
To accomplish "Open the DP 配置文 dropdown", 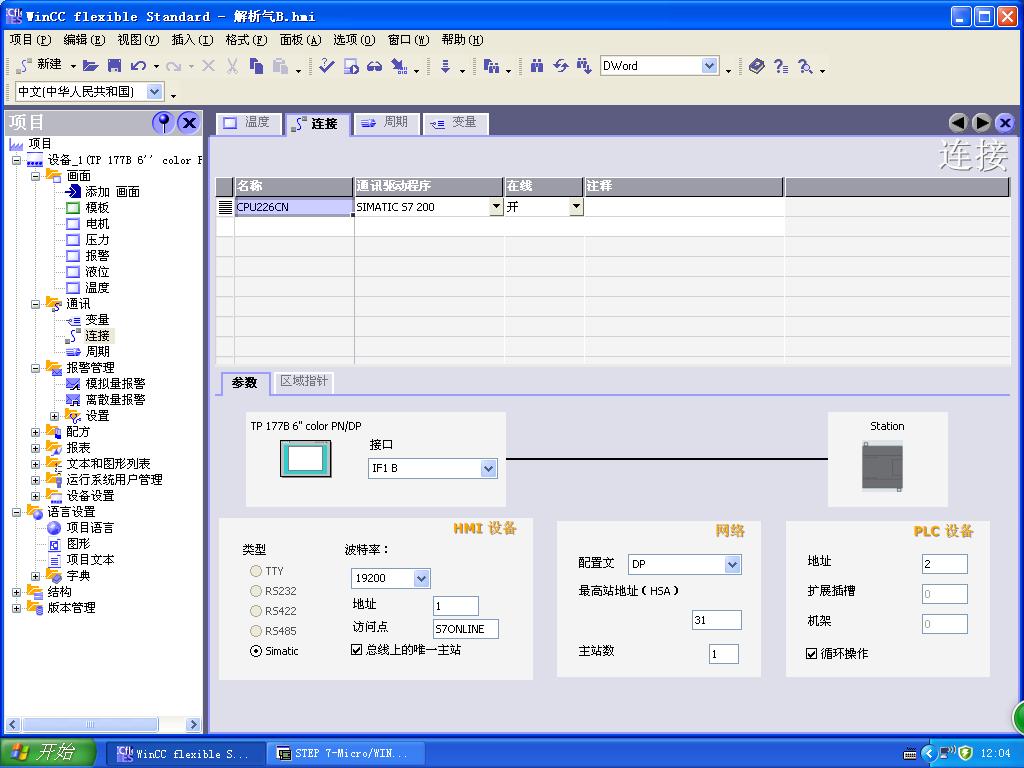I will pyautogui.click(x=733, y=564).
